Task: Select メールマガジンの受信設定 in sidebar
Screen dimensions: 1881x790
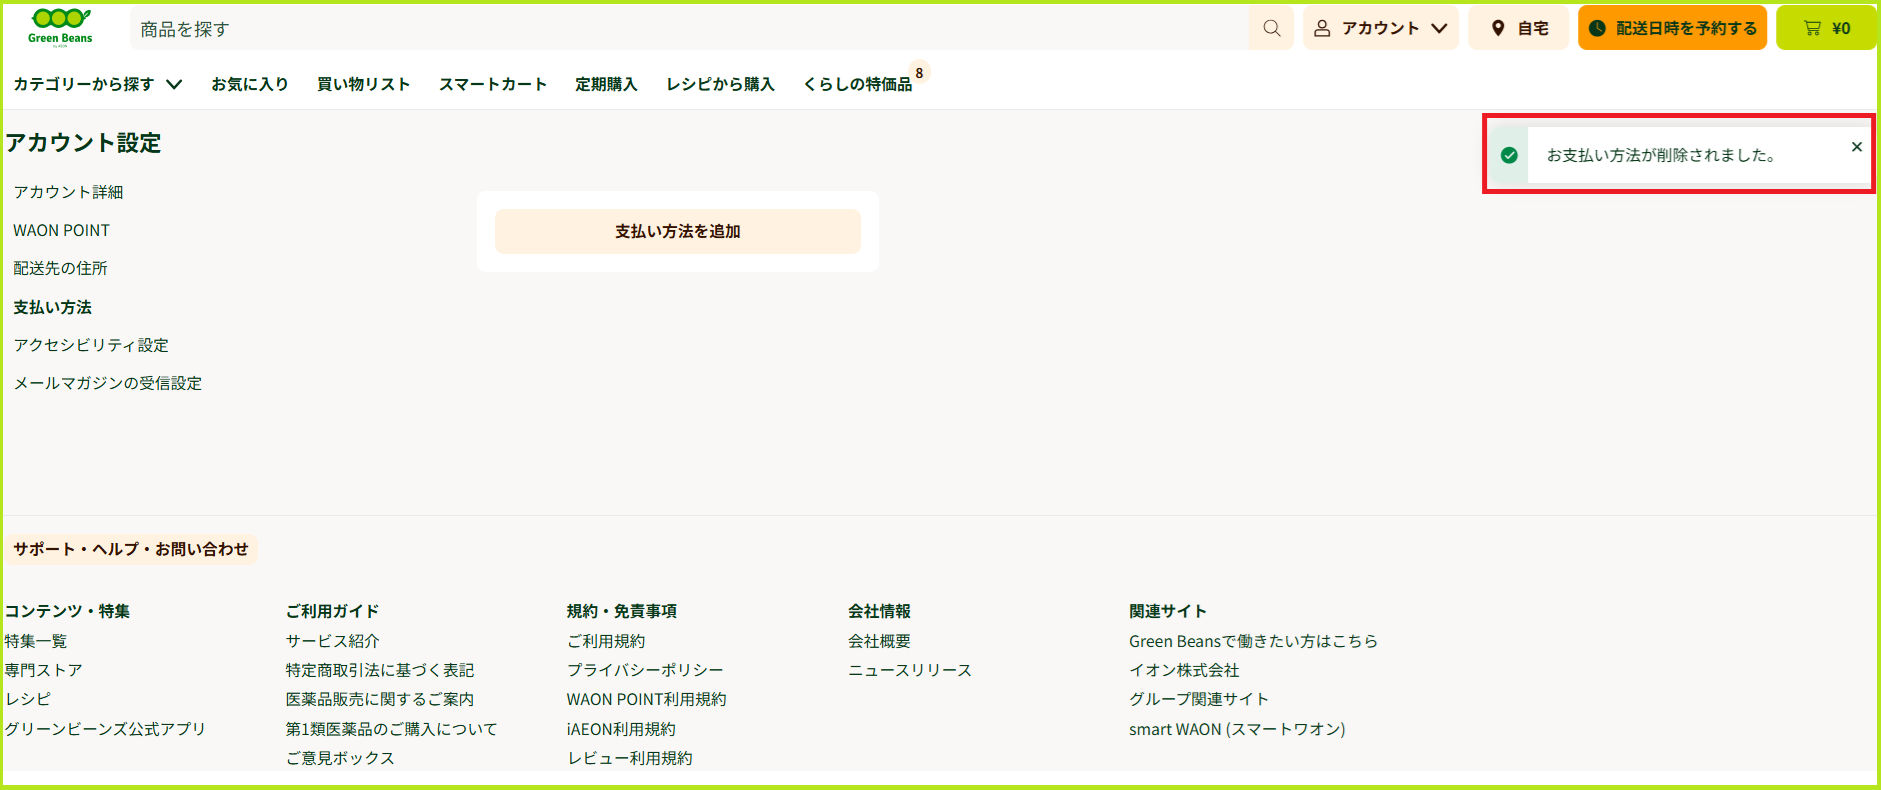Action: click(x=108, y=383)
